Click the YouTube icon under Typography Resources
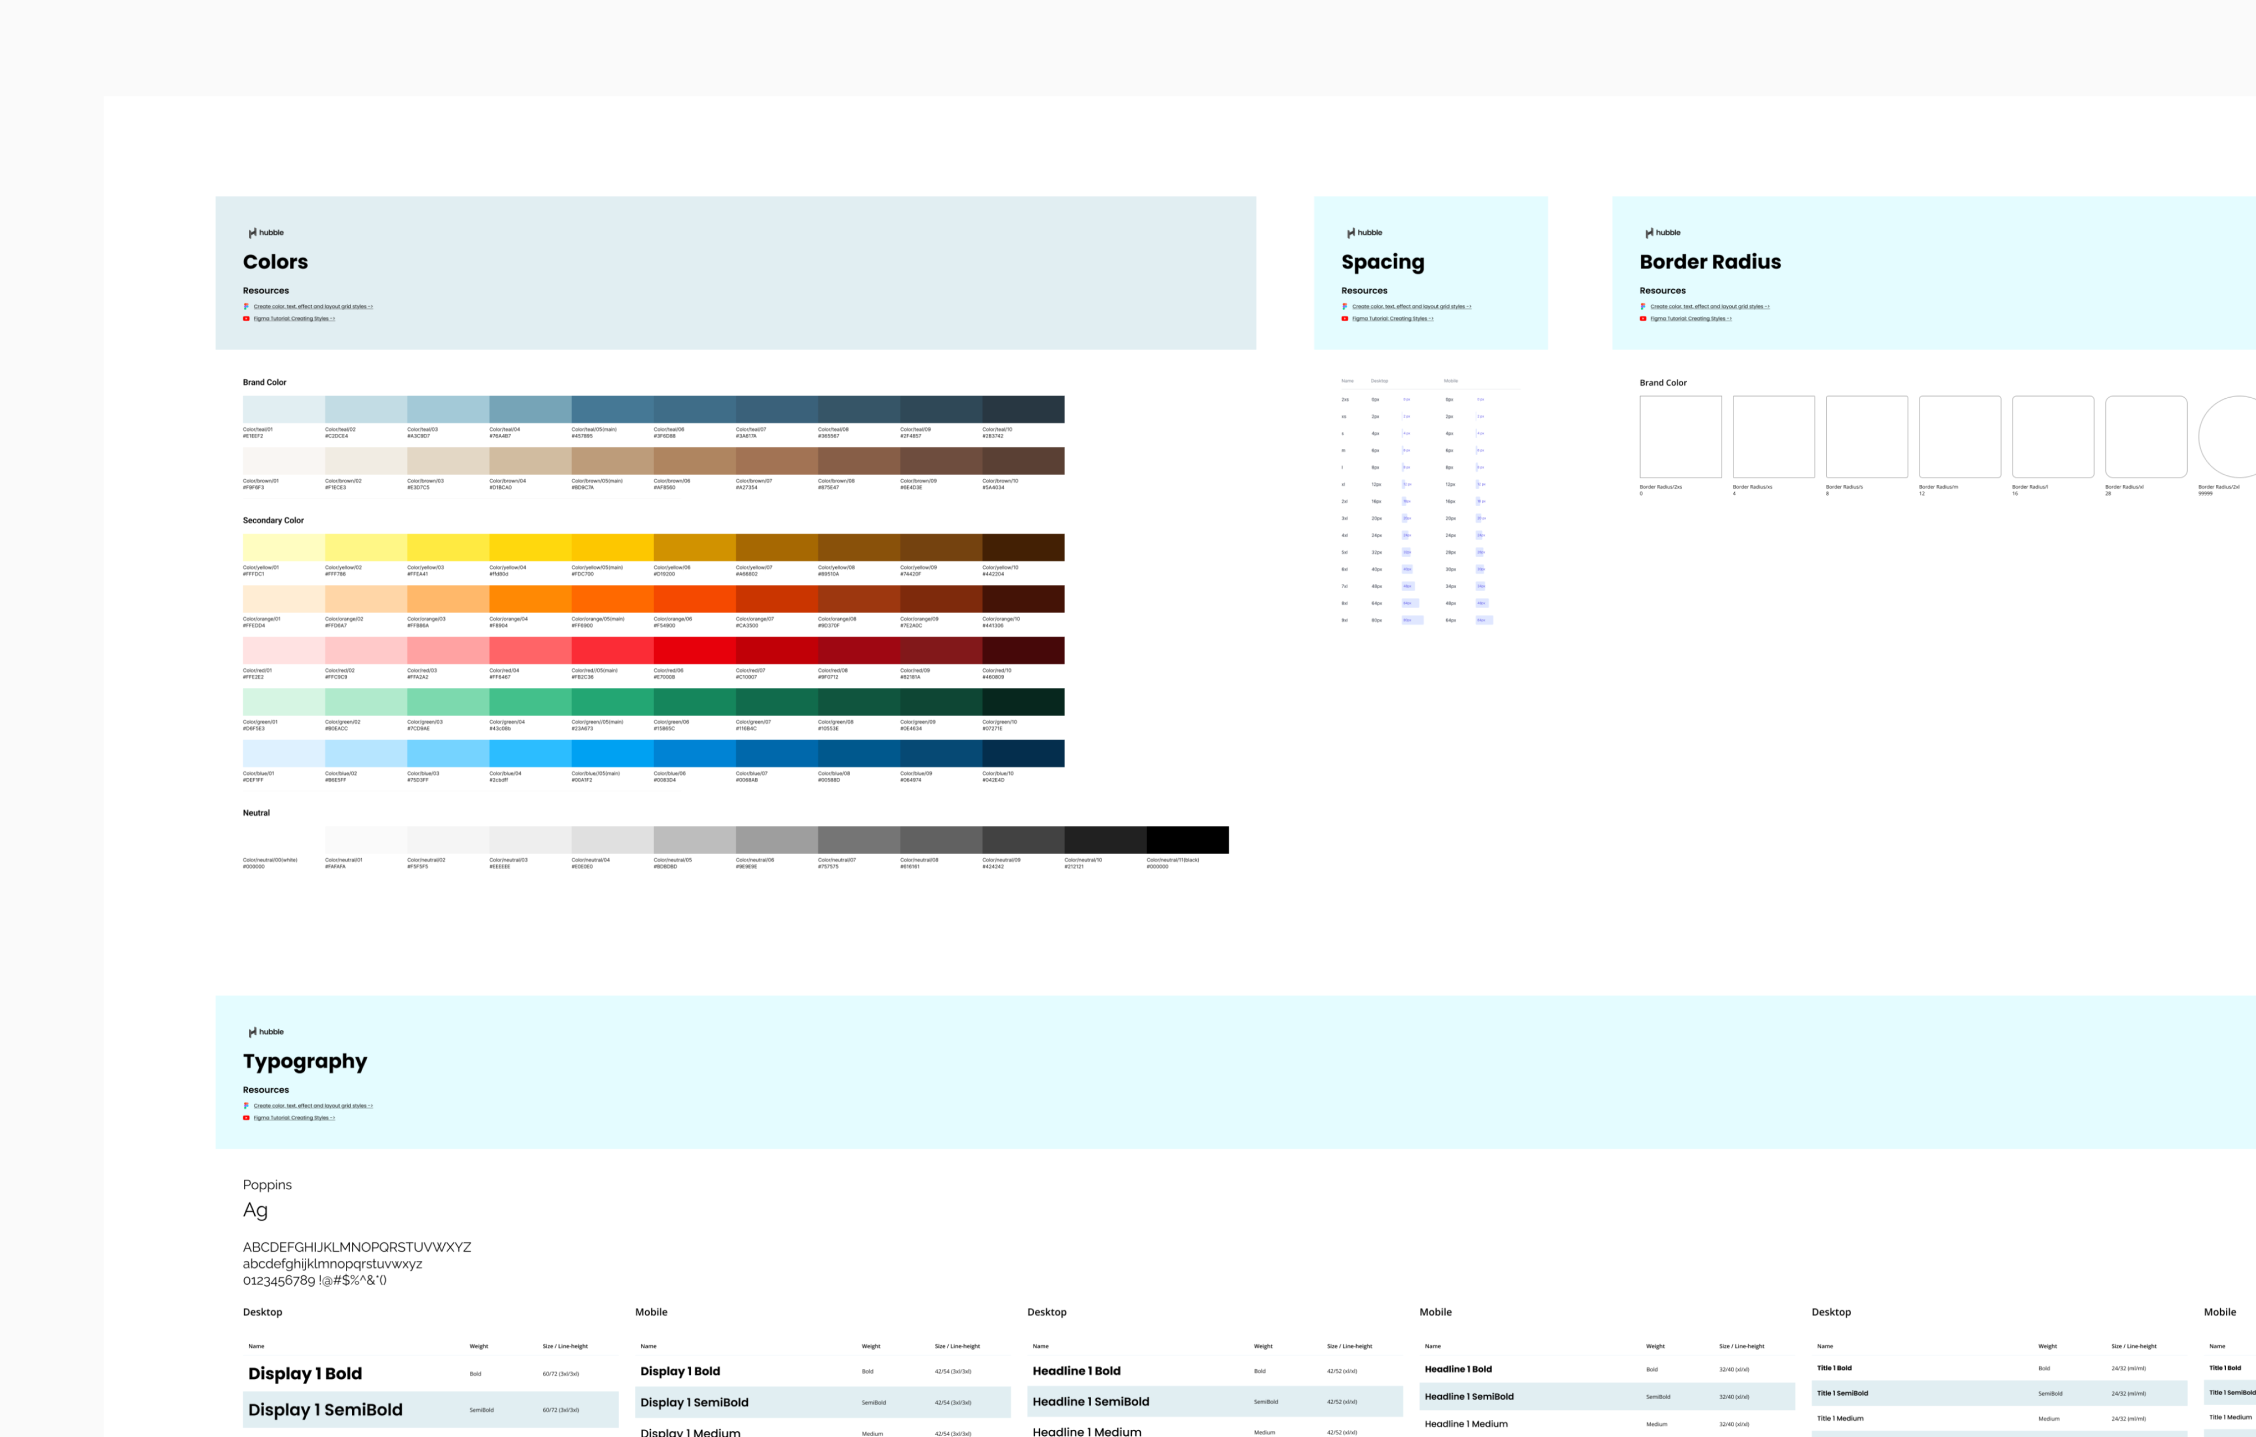 pyautogui.click(x=246, y=1118)
